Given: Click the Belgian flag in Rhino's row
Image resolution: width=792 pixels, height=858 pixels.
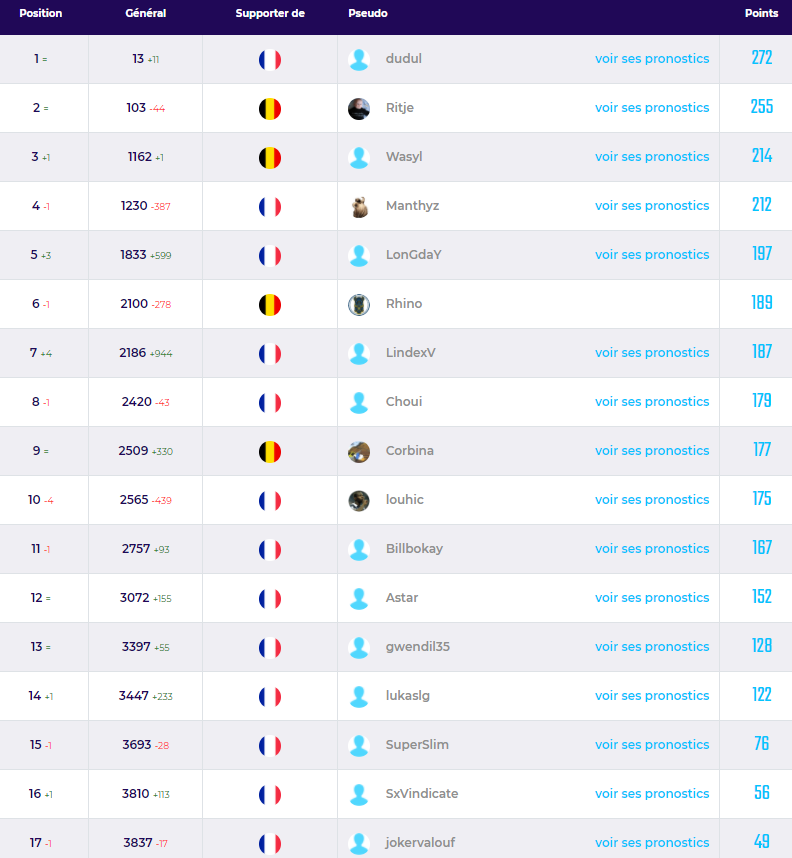Looking at the screenshot, I should click(x=270, y=305).
